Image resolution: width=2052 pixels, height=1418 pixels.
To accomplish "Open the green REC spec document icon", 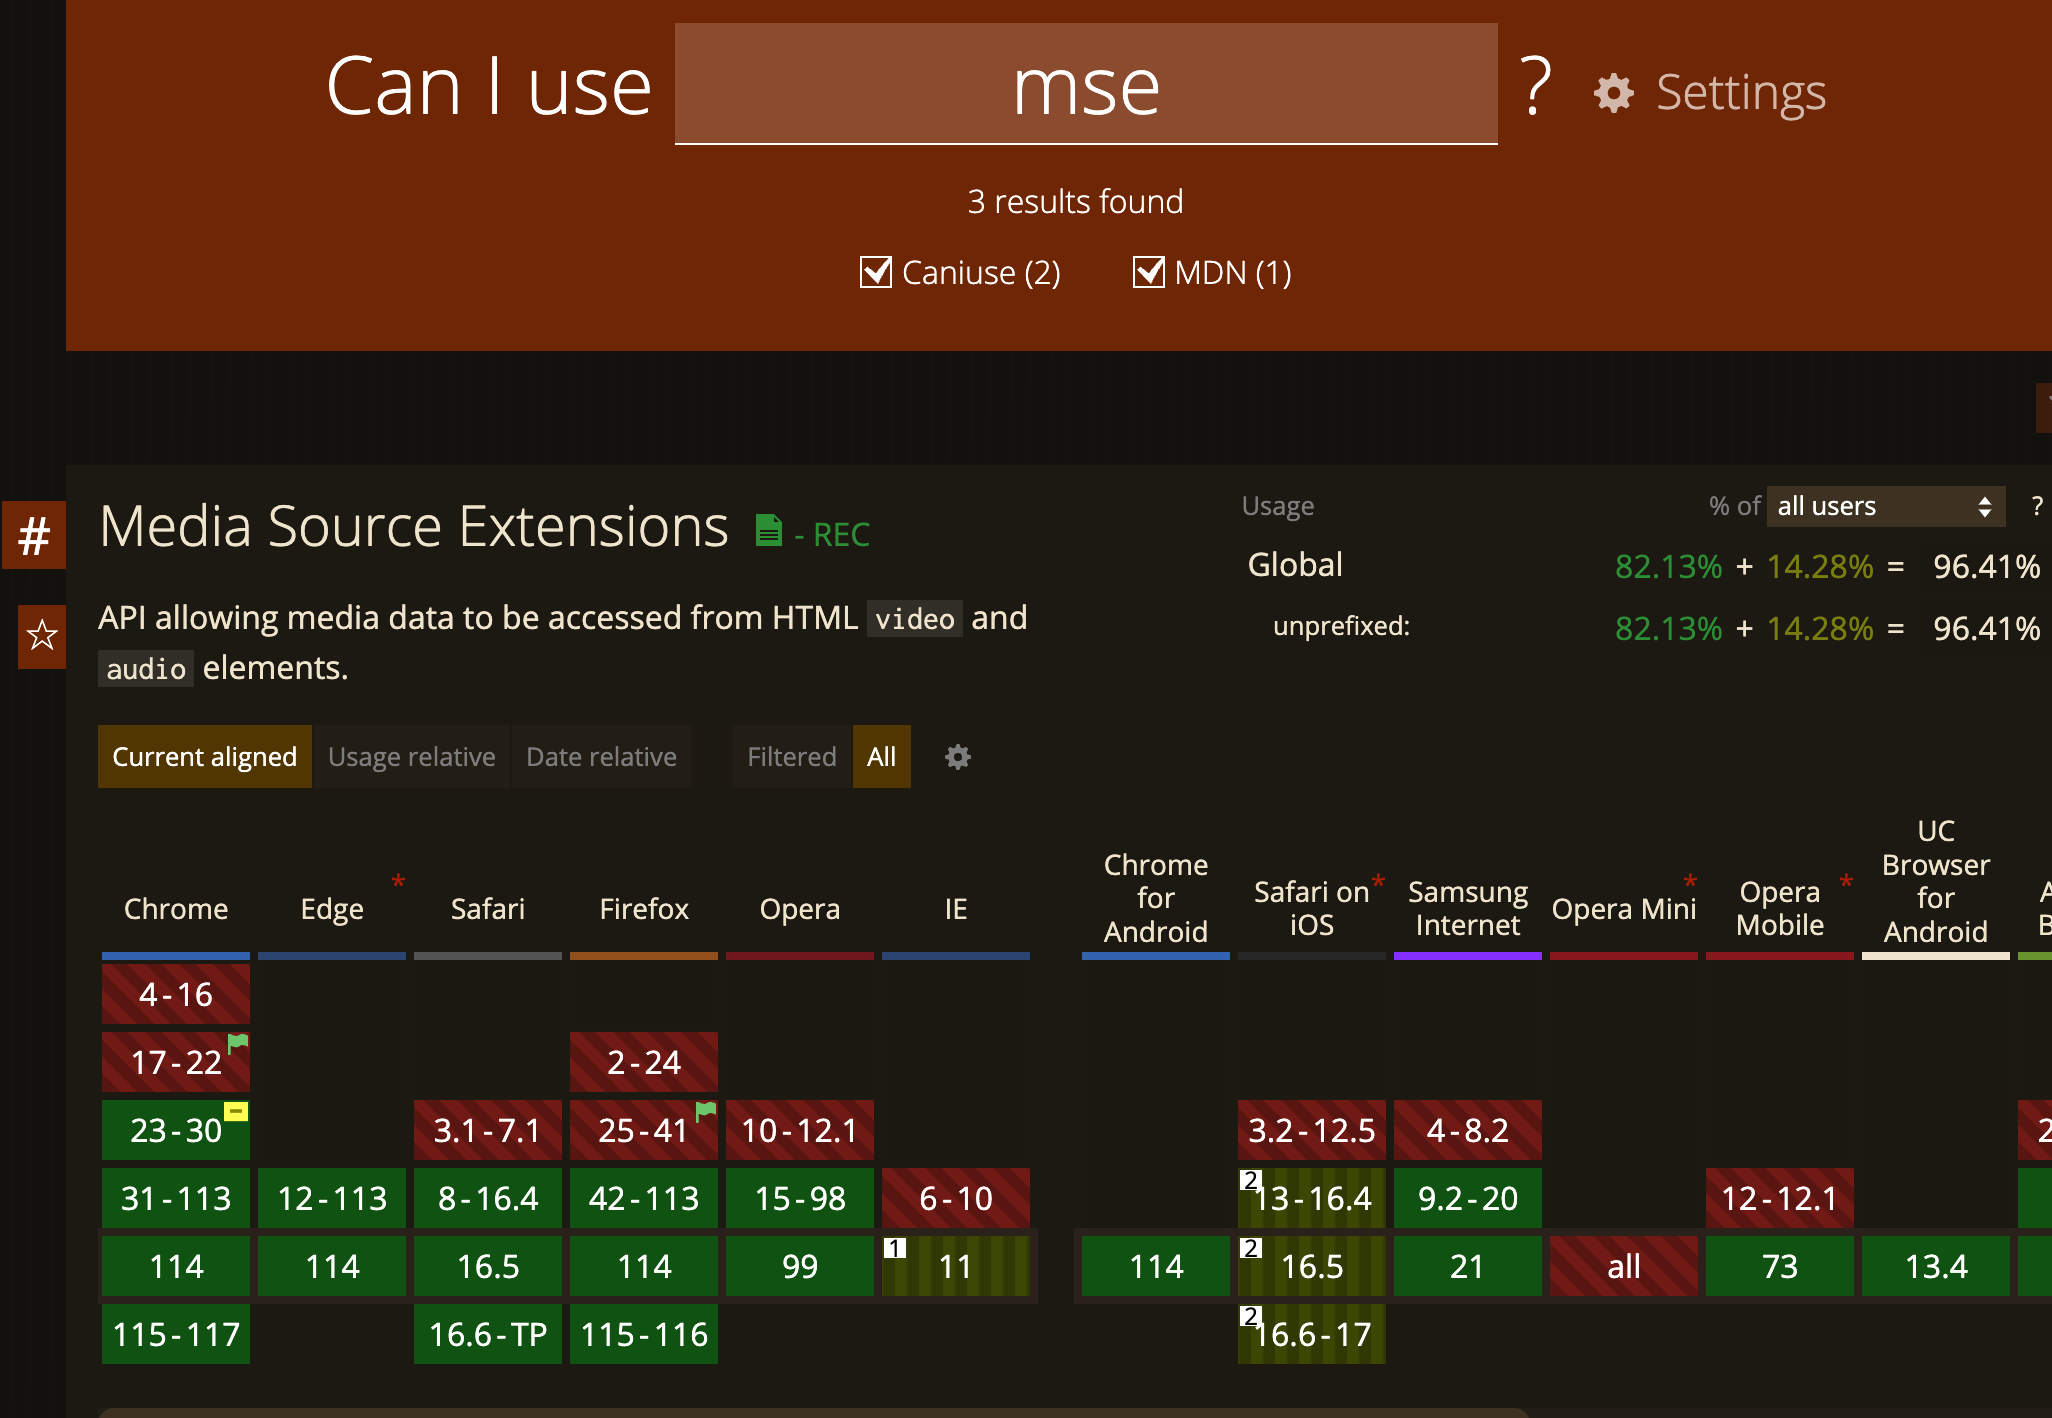I will (x=768, y=530).
